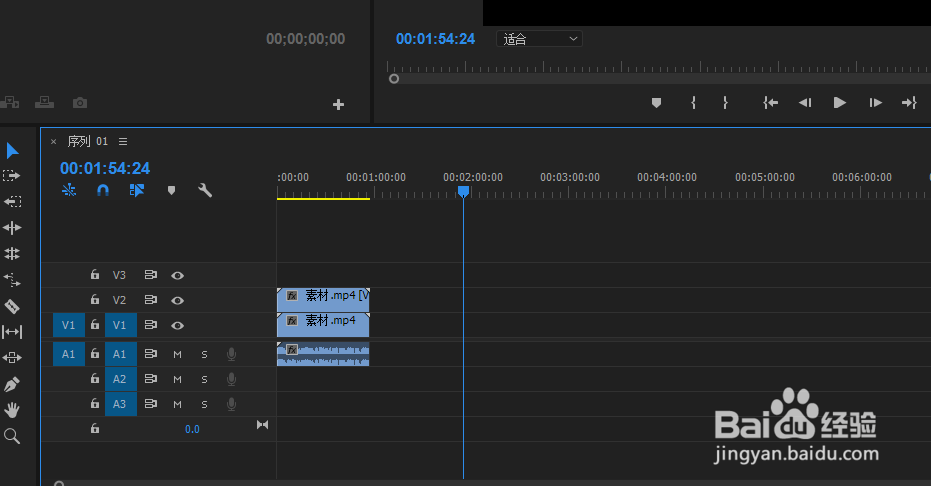Click the Program monitor scrubber playhead
This screenshot has height=486, width=931.
coord(394,78)
